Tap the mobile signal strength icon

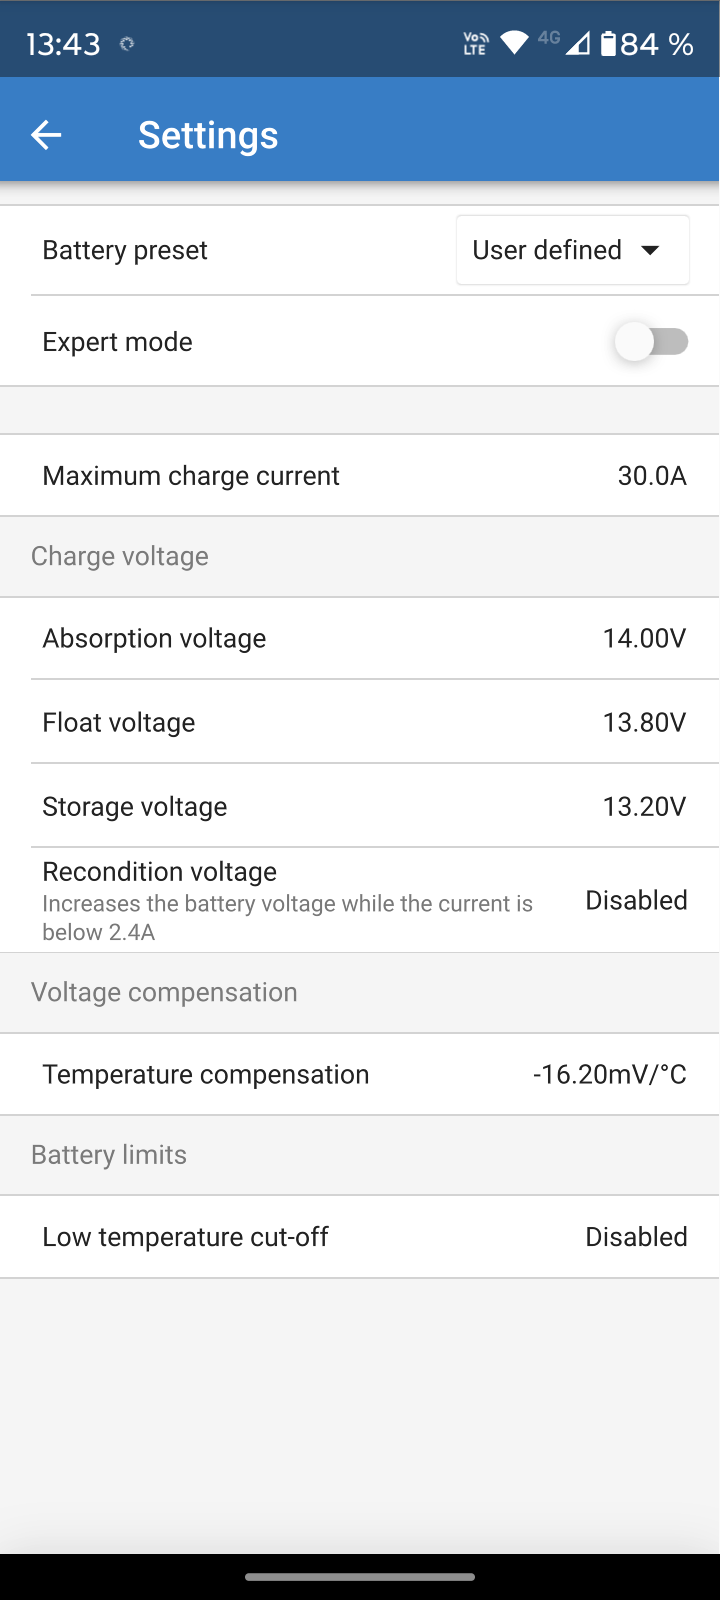577,43
